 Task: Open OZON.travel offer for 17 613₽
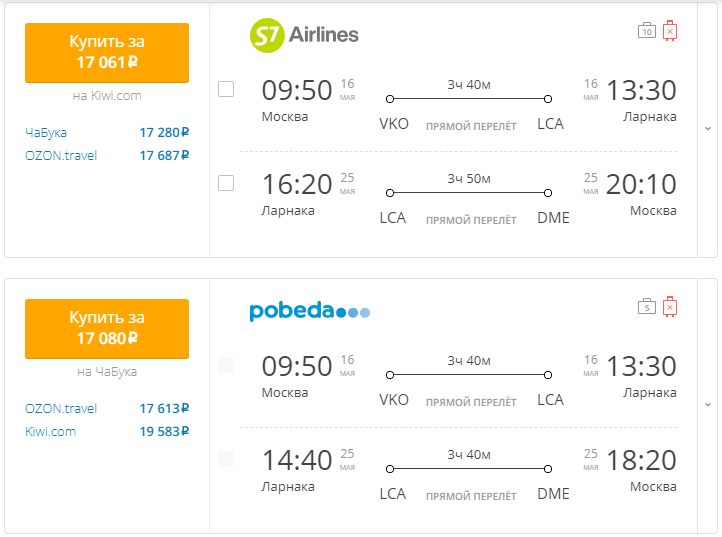[107, 409]
